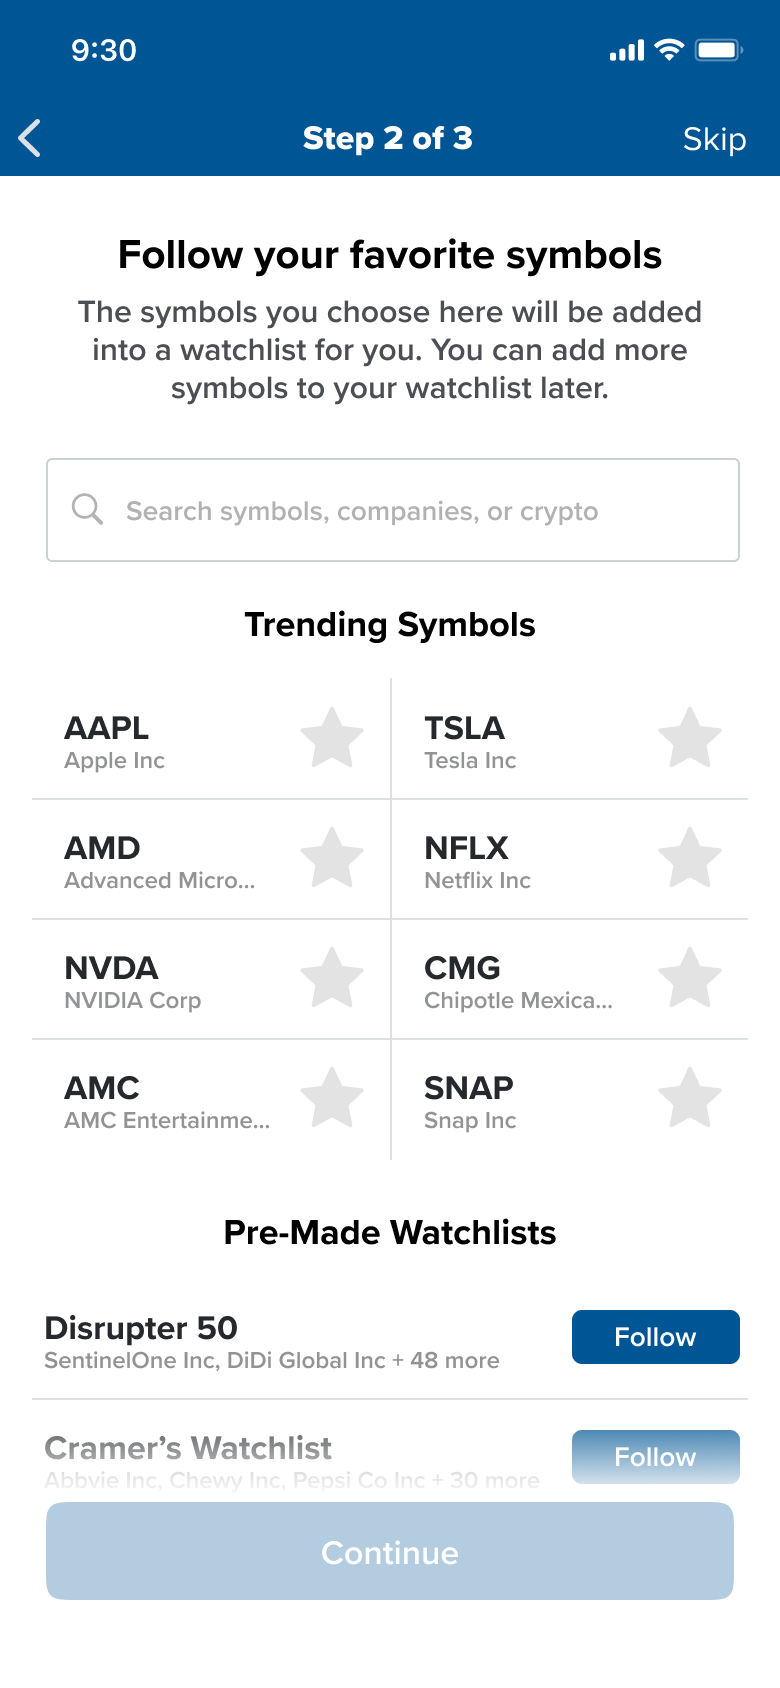Viewport: 780px width, 1688px height.
Task: Star the TSLA symbol
Action: coord(690,739)
